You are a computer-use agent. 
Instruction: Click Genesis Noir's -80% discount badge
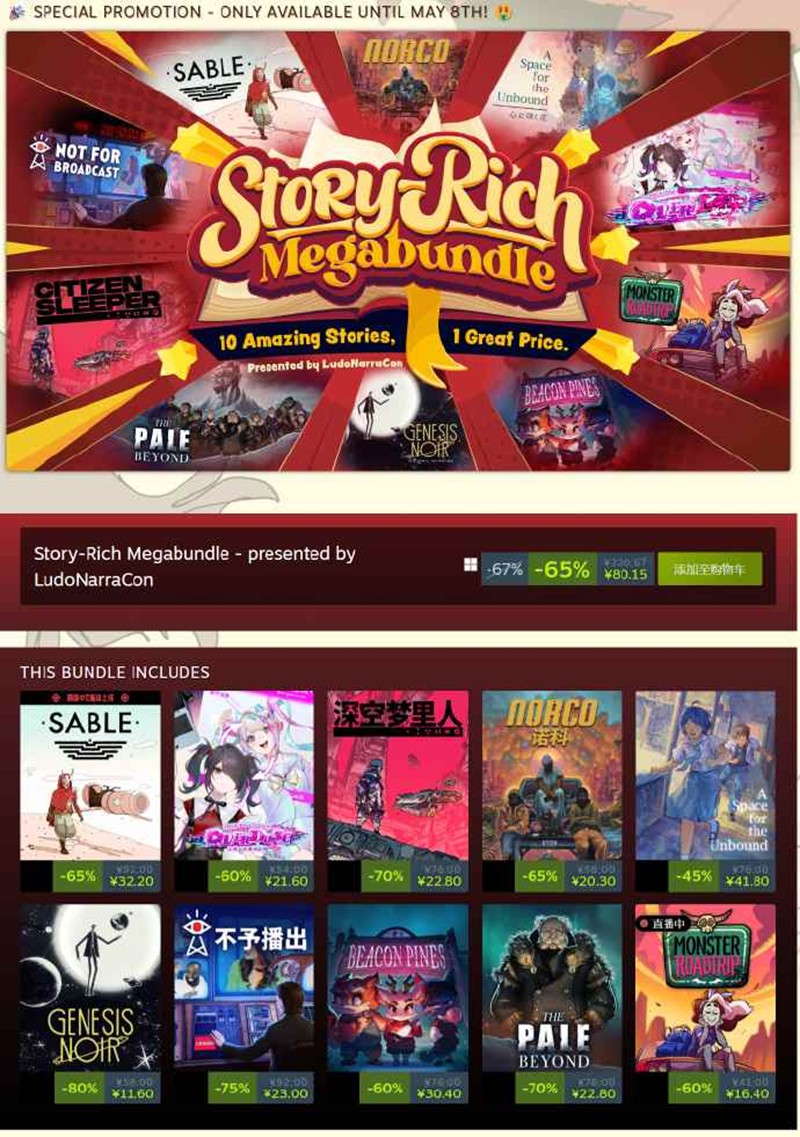pos(79,1088)
